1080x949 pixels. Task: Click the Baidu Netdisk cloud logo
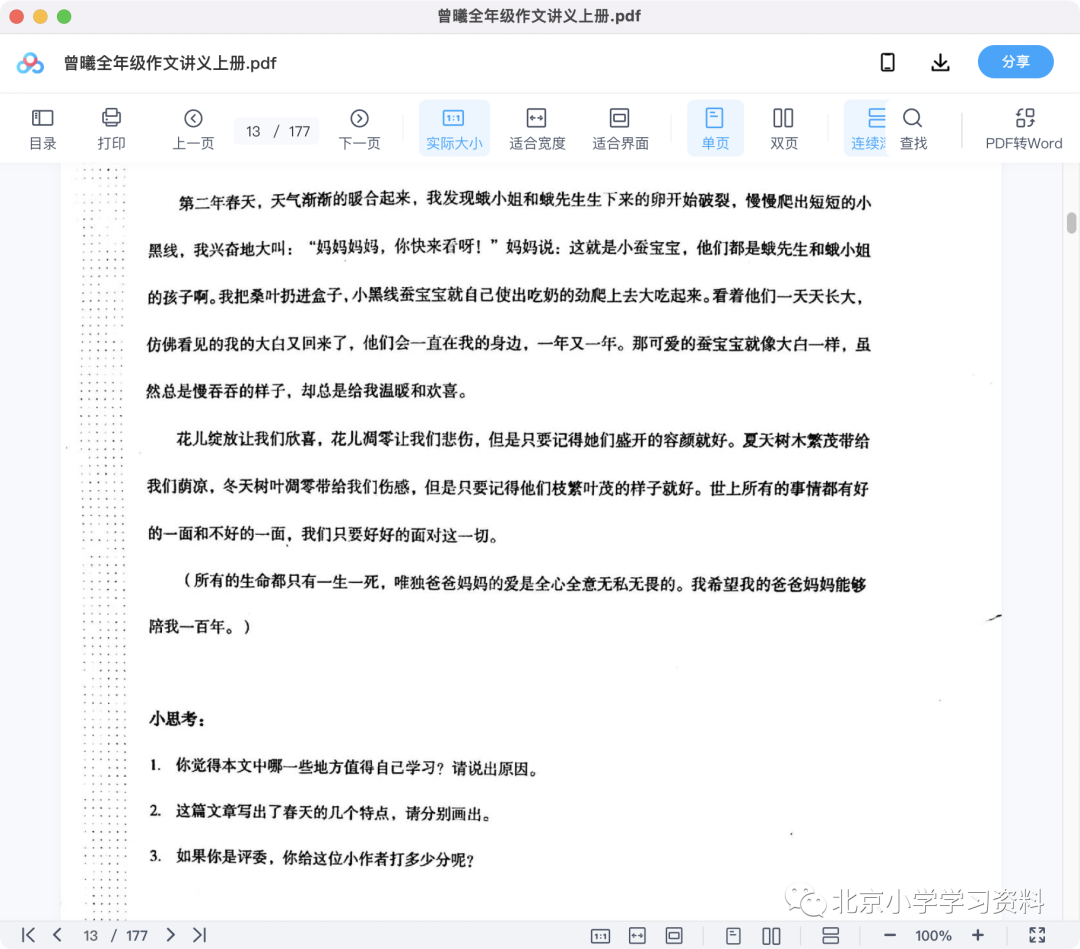click(x=30, y=63)
